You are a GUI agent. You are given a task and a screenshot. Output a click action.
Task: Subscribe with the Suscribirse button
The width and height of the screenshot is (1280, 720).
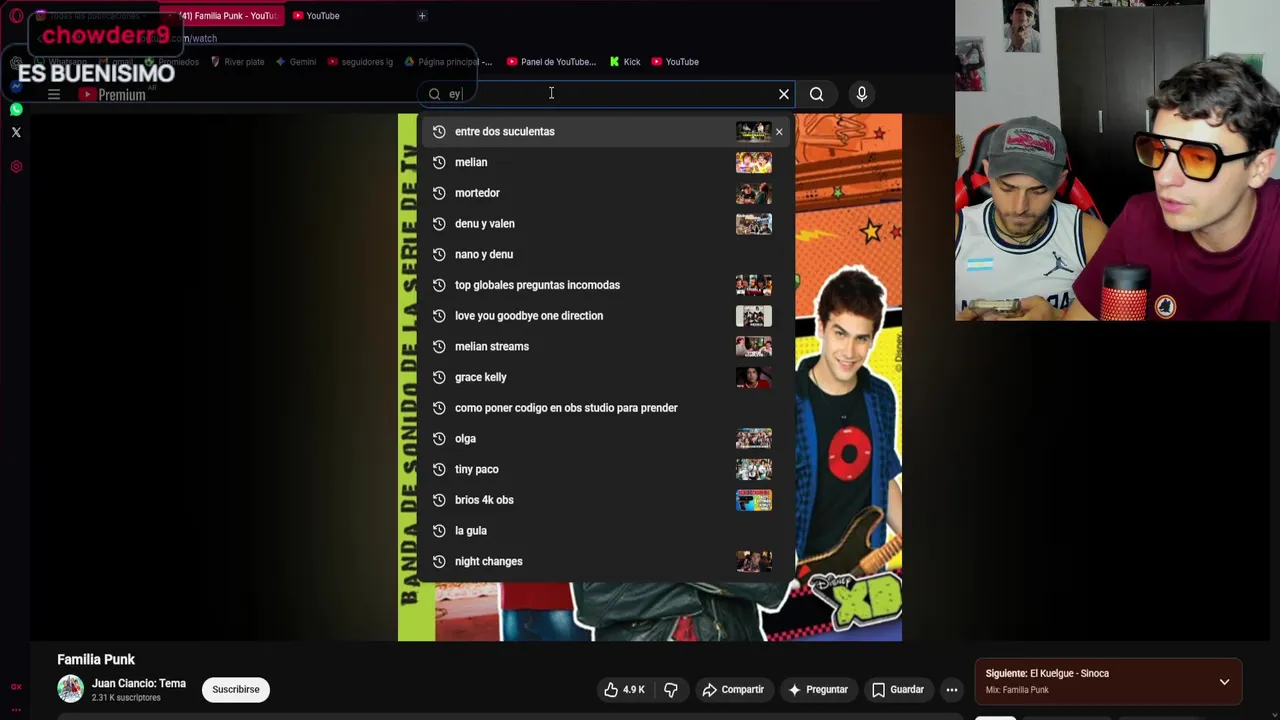tap(236, 689)
